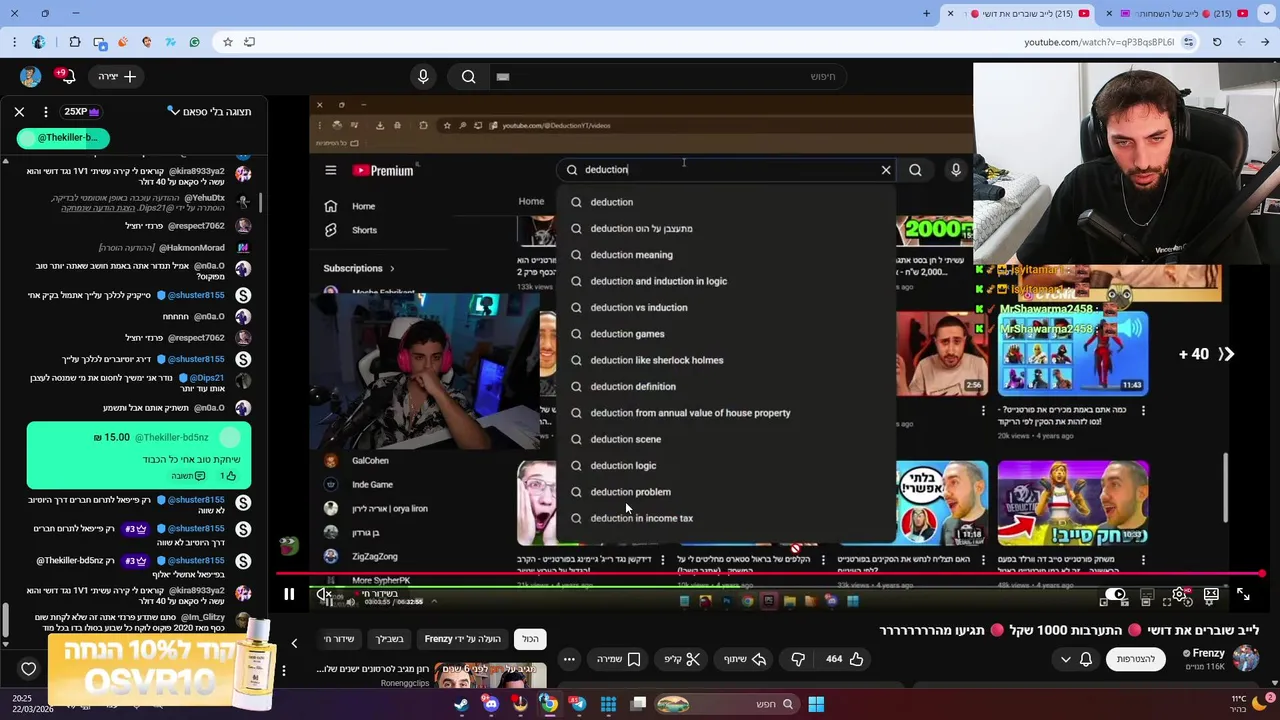Viewport: 1280px width, 720px height.
Task: Open the pinned @Thekiller-b super chat chip
Action: tap(63, 138)
